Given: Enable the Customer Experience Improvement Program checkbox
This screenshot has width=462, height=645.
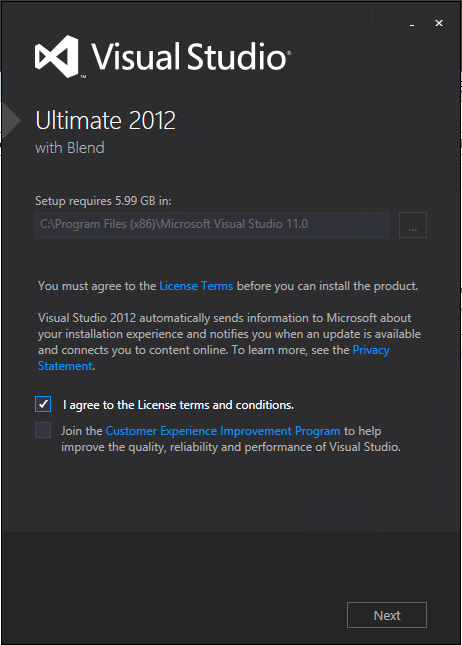Looking at the screenshot, I should click(43, 430).
